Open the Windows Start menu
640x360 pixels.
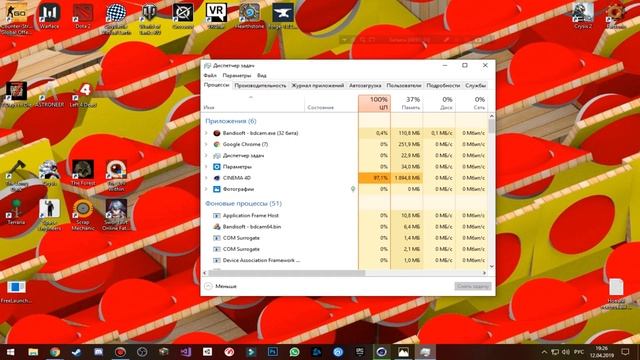[x=11, y=352]
